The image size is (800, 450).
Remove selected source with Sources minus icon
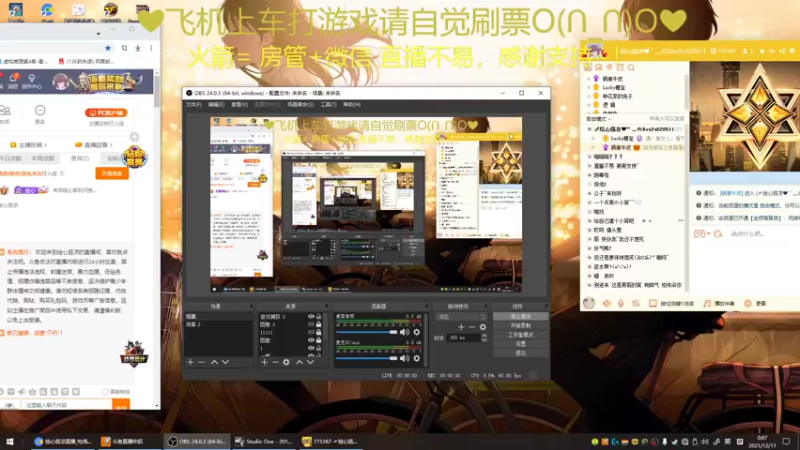pos(275,362)
